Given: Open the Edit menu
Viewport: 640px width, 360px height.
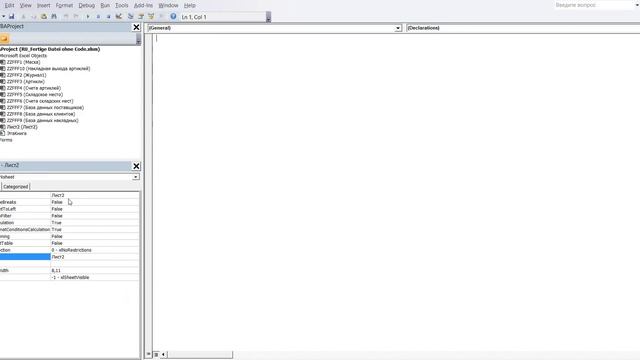Looking at the screenshot, I should 9,5.
